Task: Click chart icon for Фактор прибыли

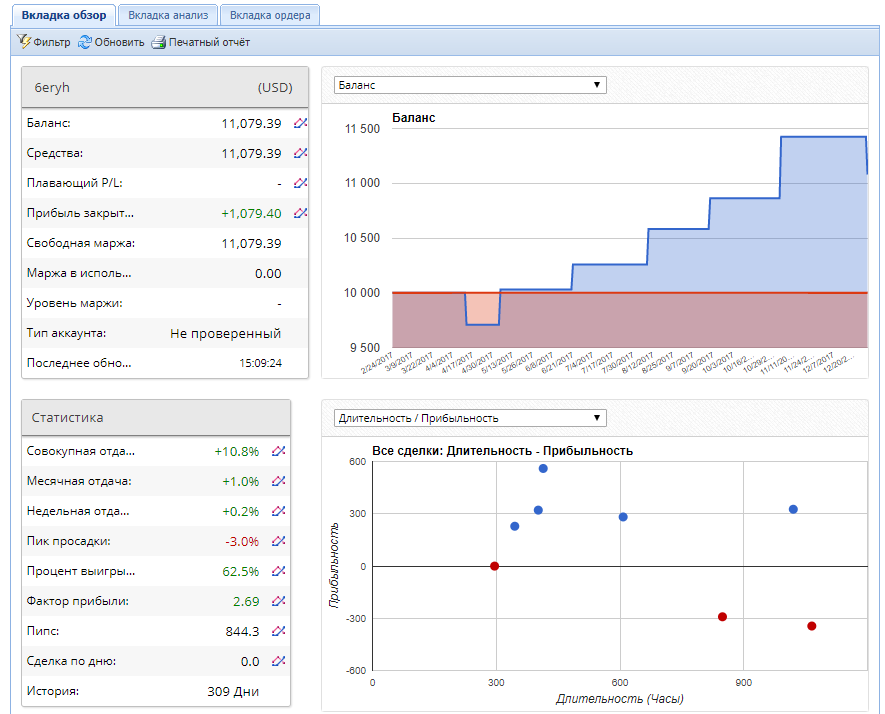Action: tap(278, 601)
